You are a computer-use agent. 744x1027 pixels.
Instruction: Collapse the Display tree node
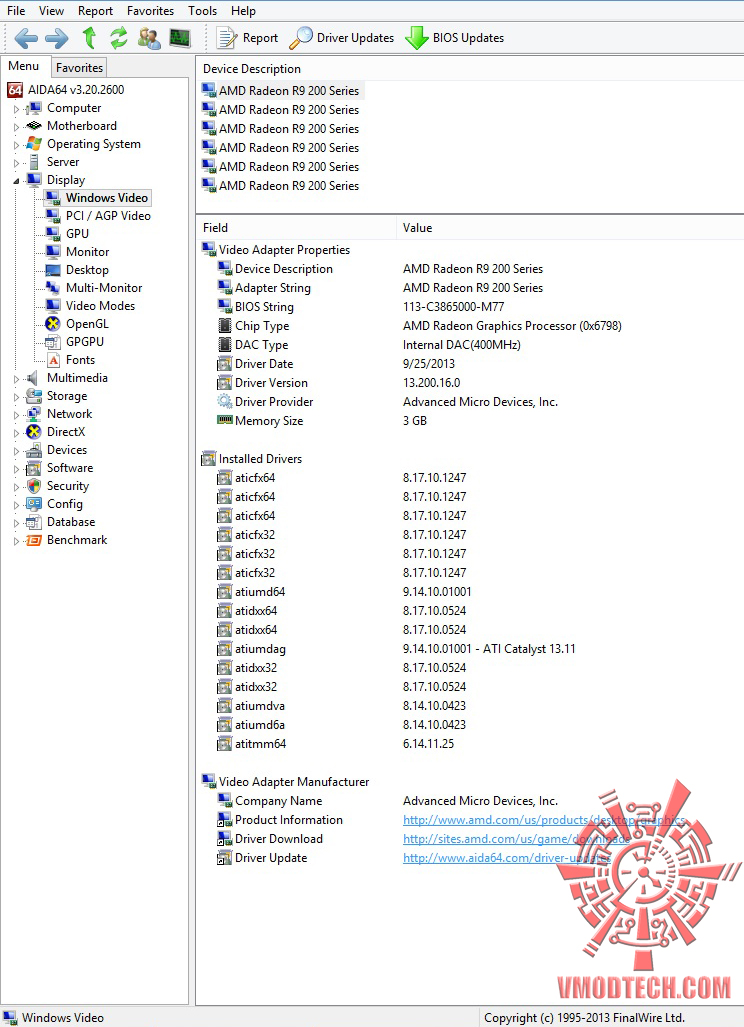tap(16, 181)
